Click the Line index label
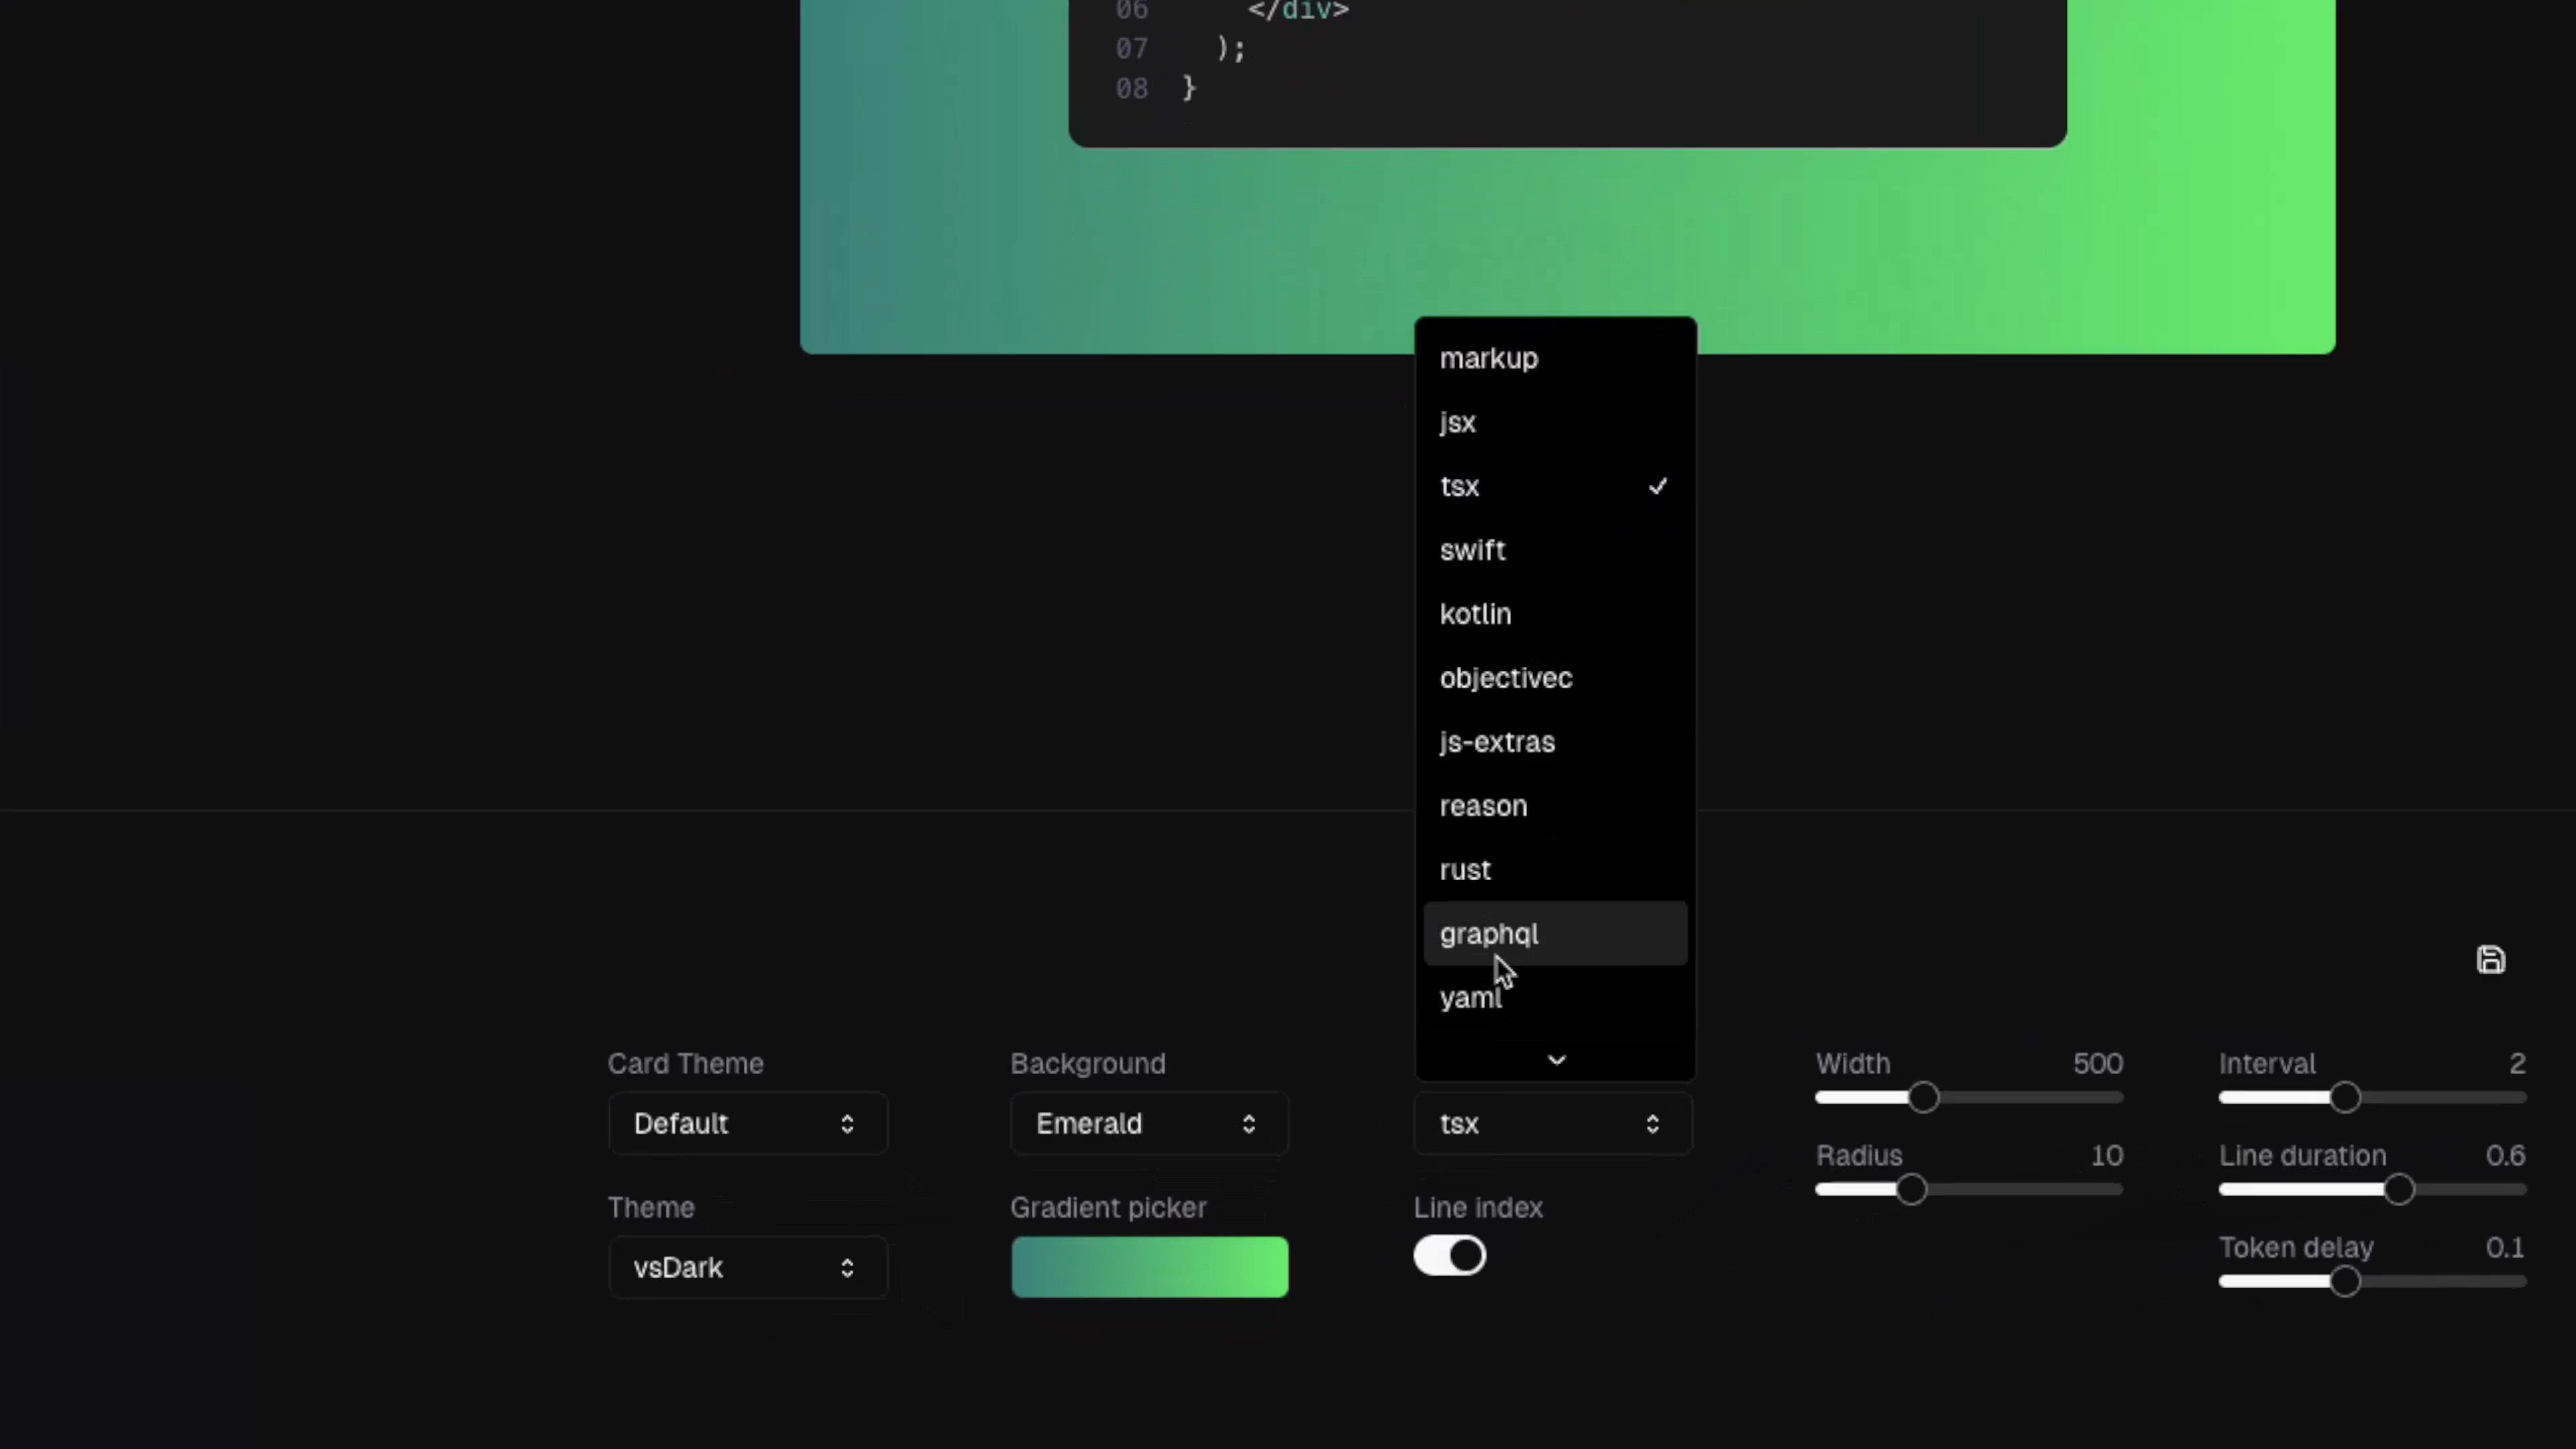 tap(1478, 1207)
